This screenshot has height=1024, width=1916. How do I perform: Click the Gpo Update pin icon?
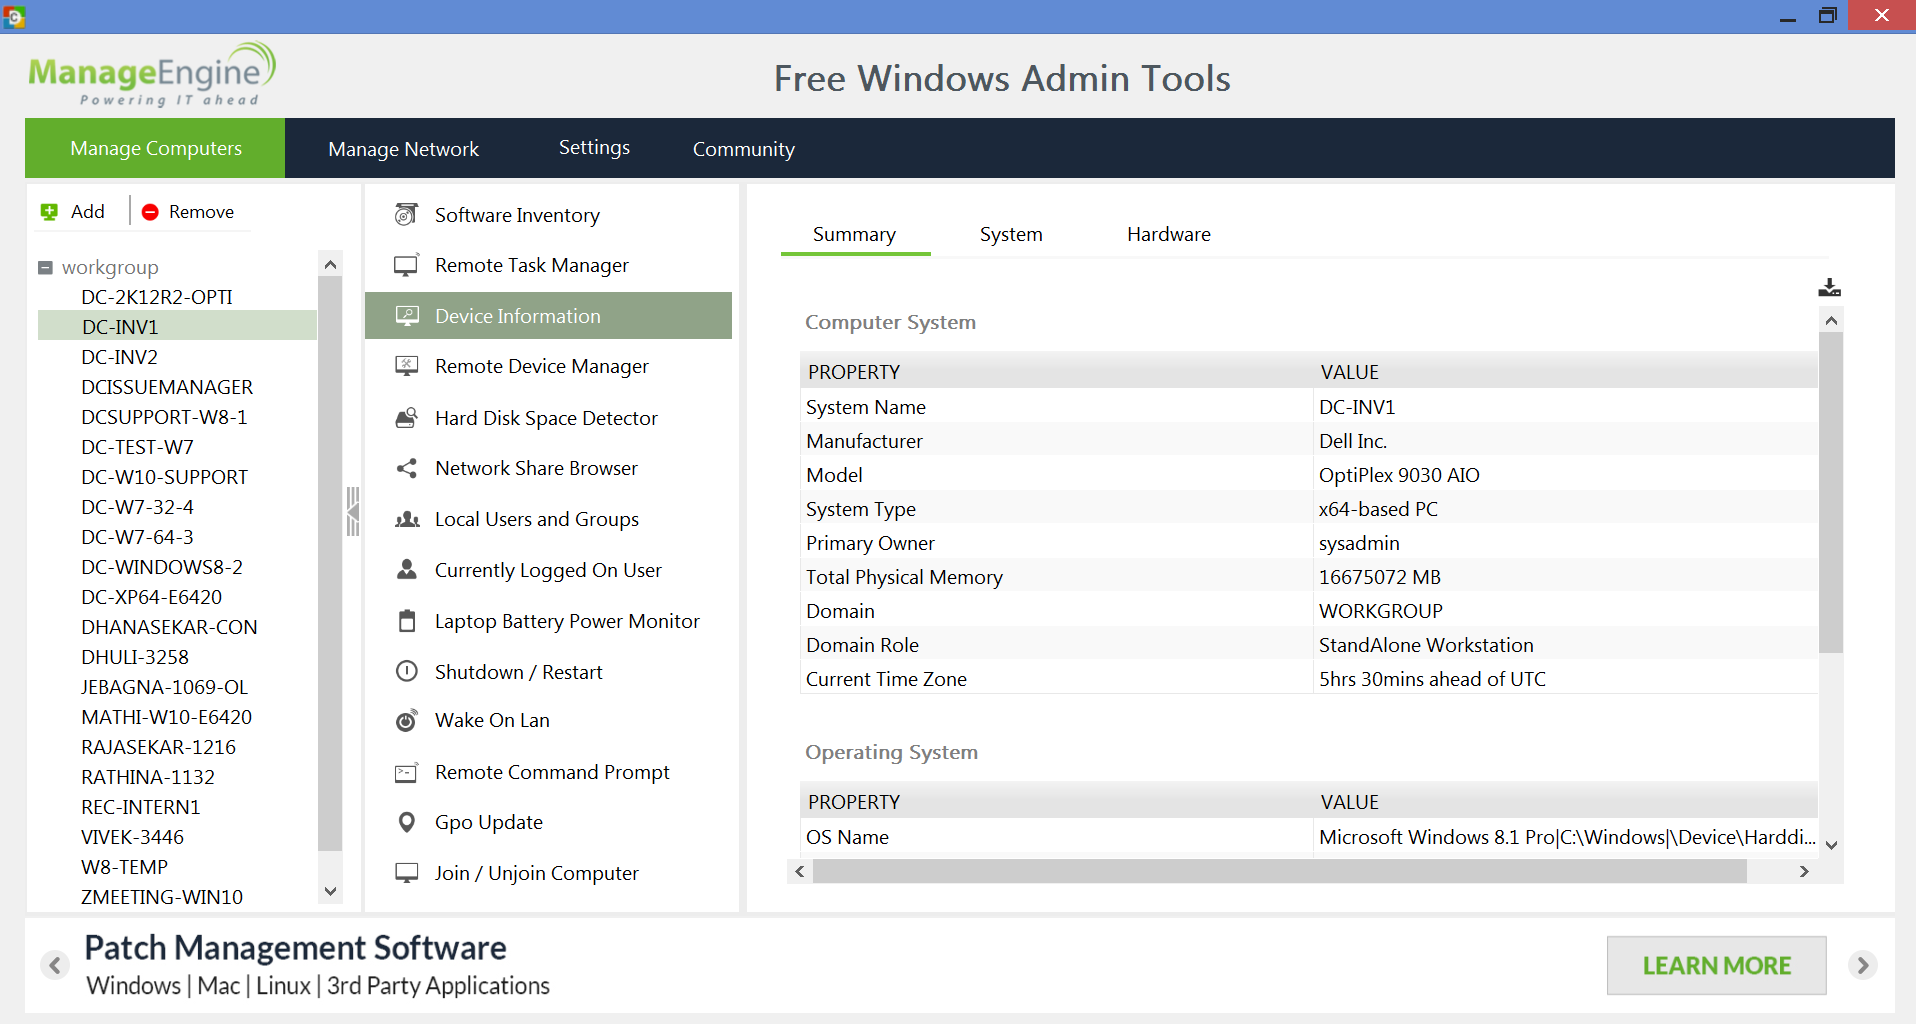pyautogui.click(x=406, y=822)
